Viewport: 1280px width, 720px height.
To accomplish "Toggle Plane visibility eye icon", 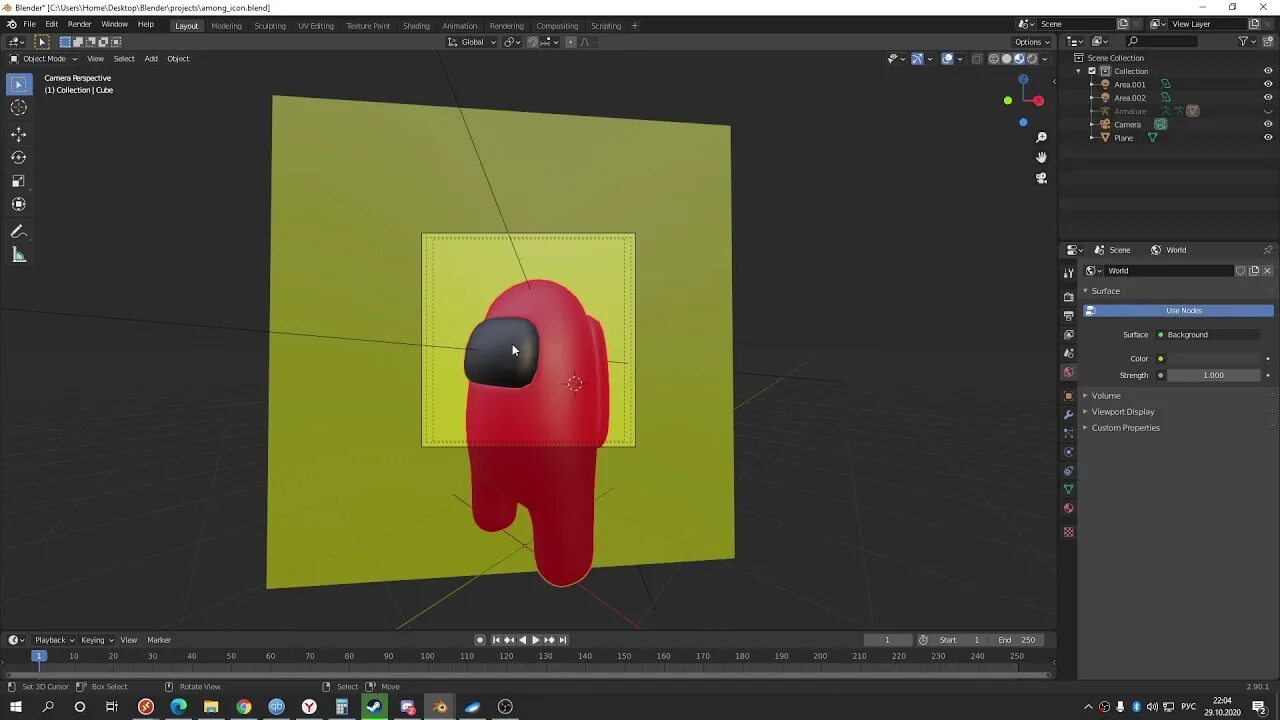I will (x=1268, y=137).
